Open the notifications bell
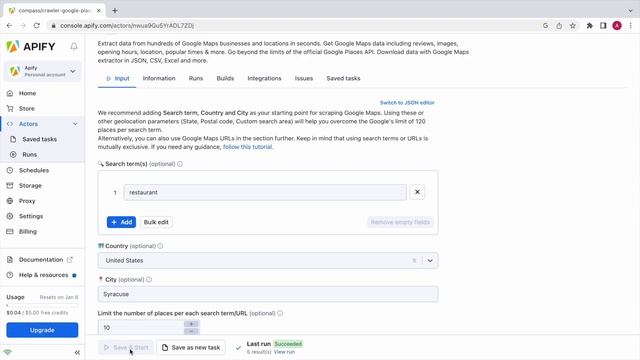The width and height of the screenshot is (640, 360). [74, 47]
